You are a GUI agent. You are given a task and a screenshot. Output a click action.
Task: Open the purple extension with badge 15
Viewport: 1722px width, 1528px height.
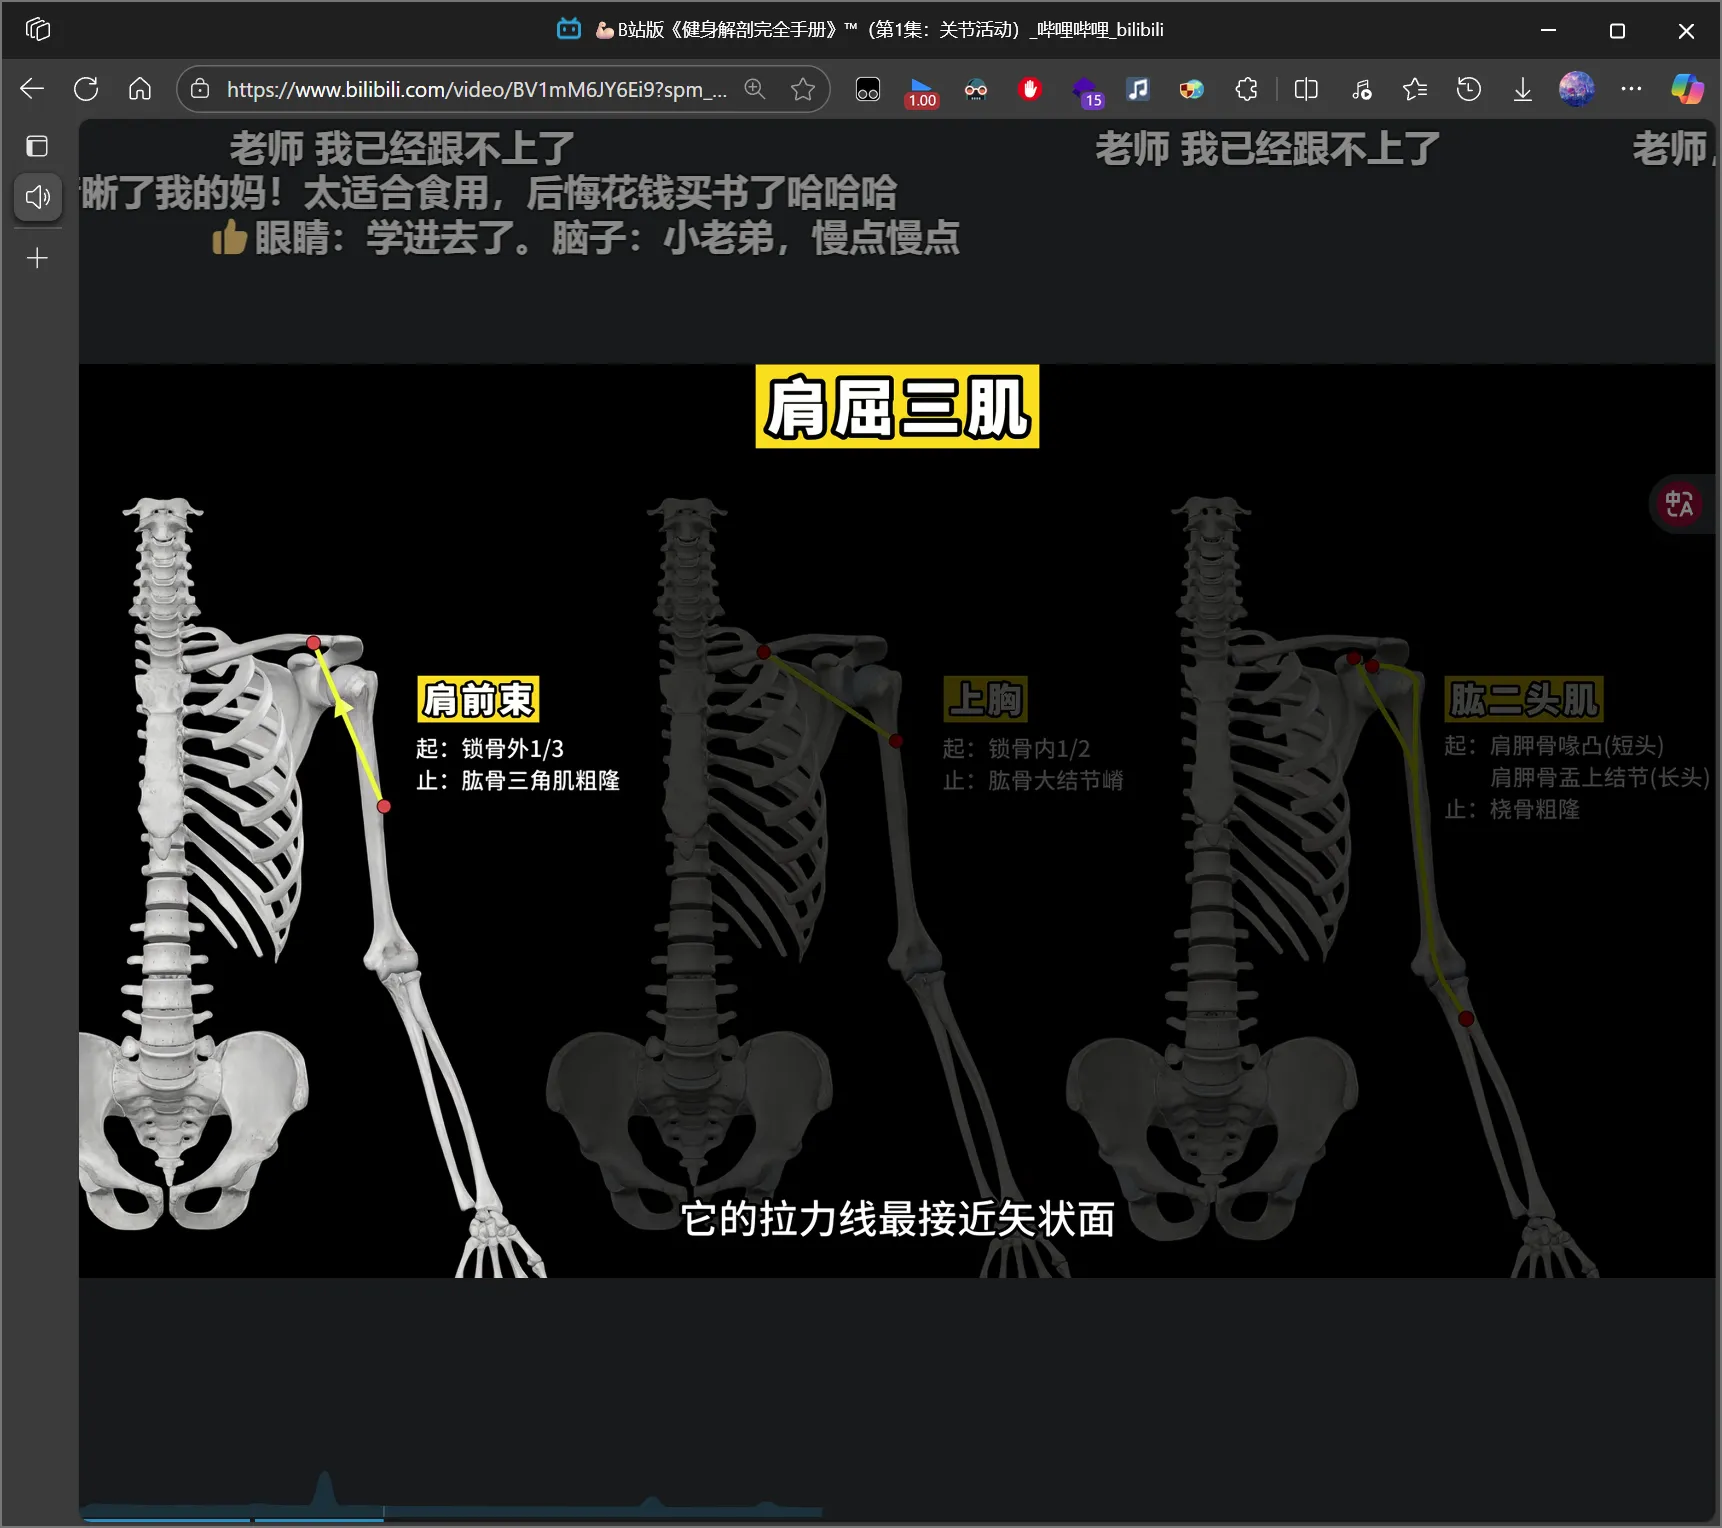[1086, 91]
